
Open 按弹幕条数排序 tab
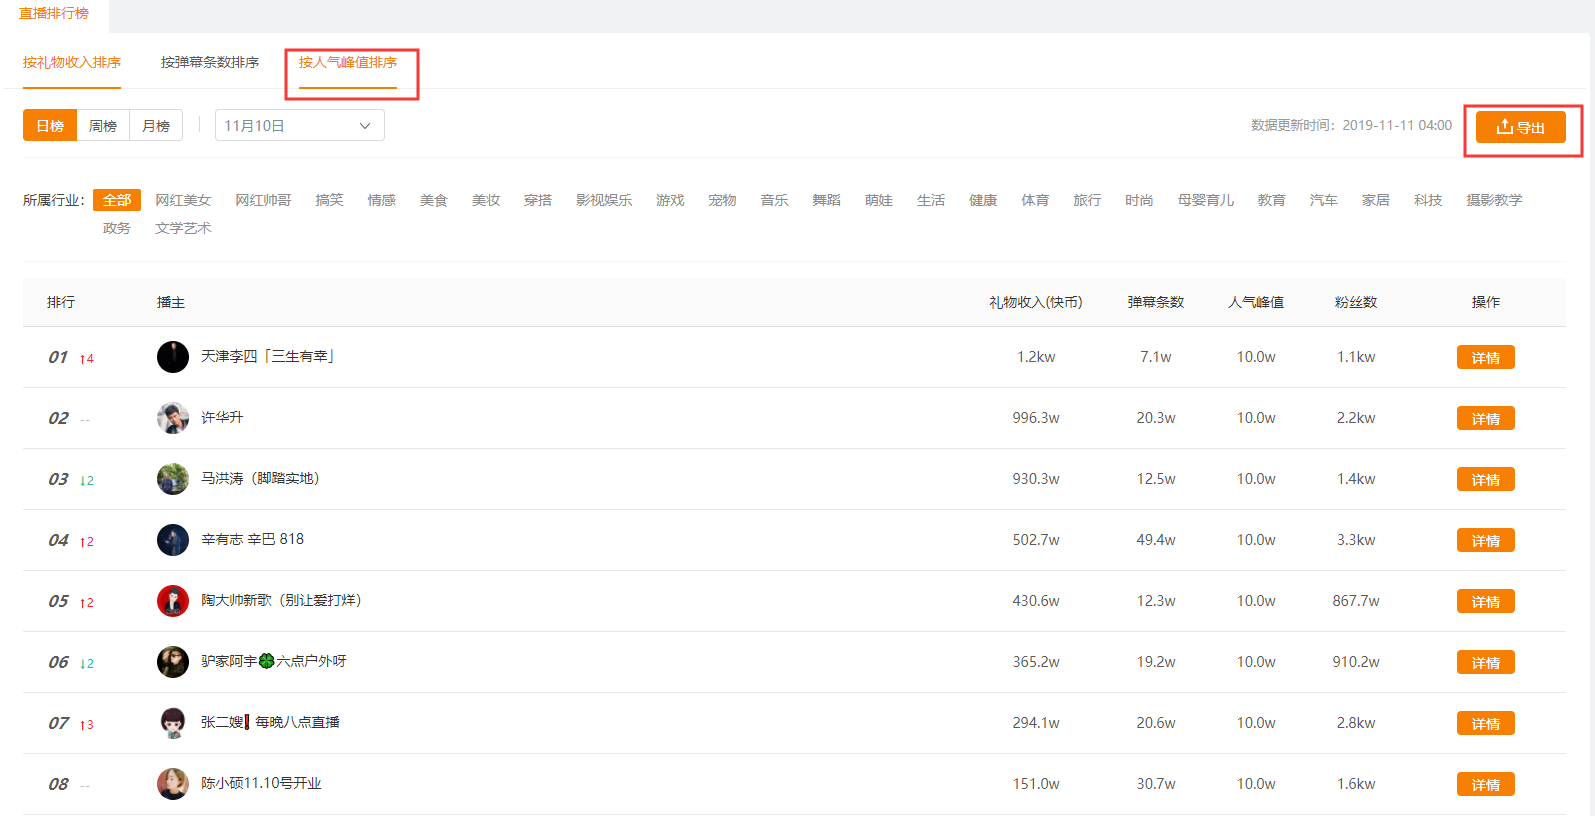point(210,62)
